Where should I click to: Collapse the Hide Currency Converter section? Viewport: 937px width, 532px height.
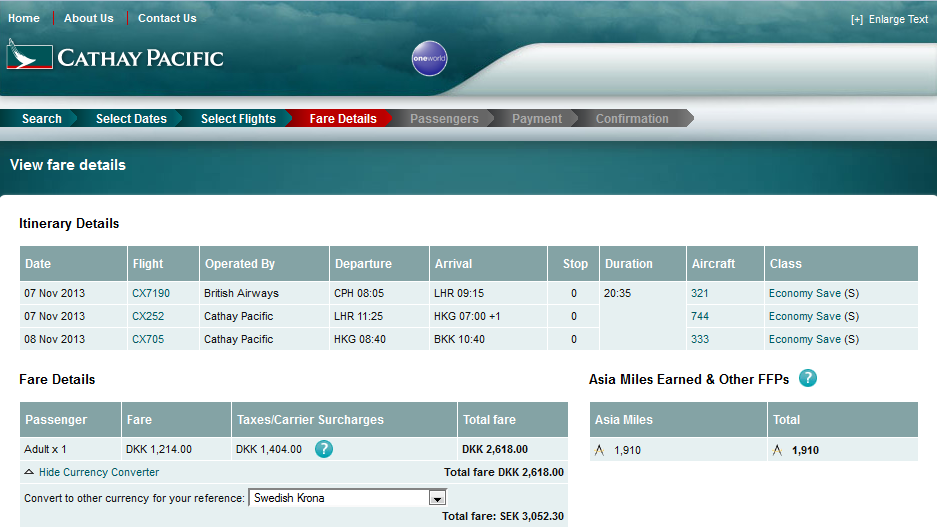pos(92,472)
